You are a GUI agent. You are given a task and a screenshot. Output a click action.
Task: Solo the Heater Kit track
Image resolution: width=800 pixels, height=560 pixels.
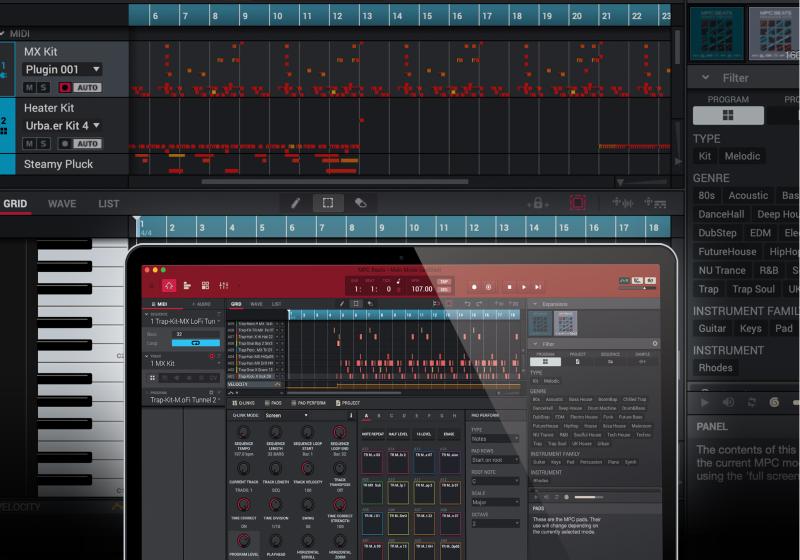43,144
